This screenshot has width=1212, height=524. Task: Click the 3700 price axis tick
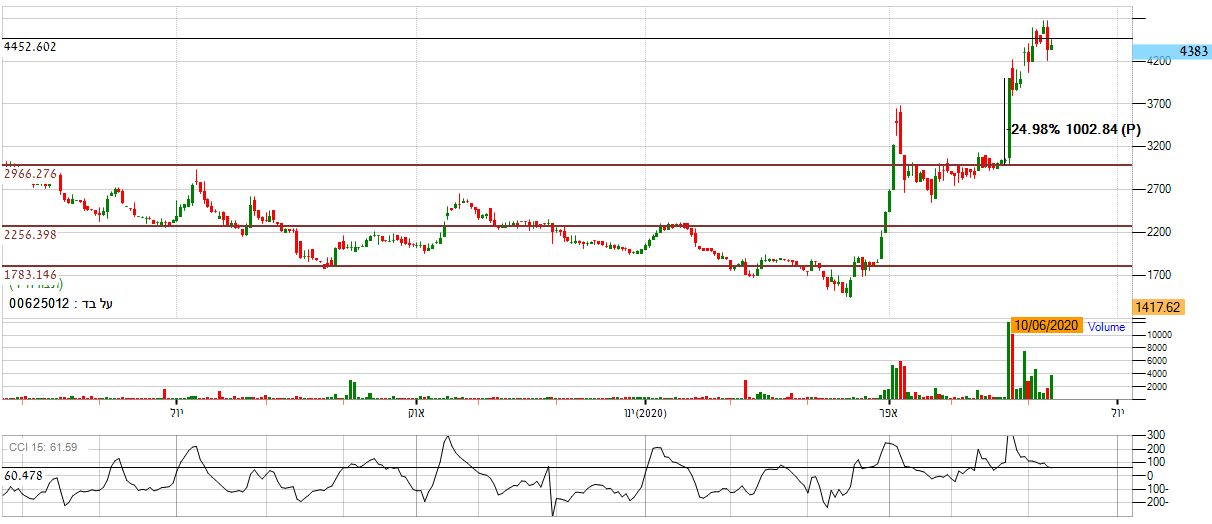pos(1159,104)
